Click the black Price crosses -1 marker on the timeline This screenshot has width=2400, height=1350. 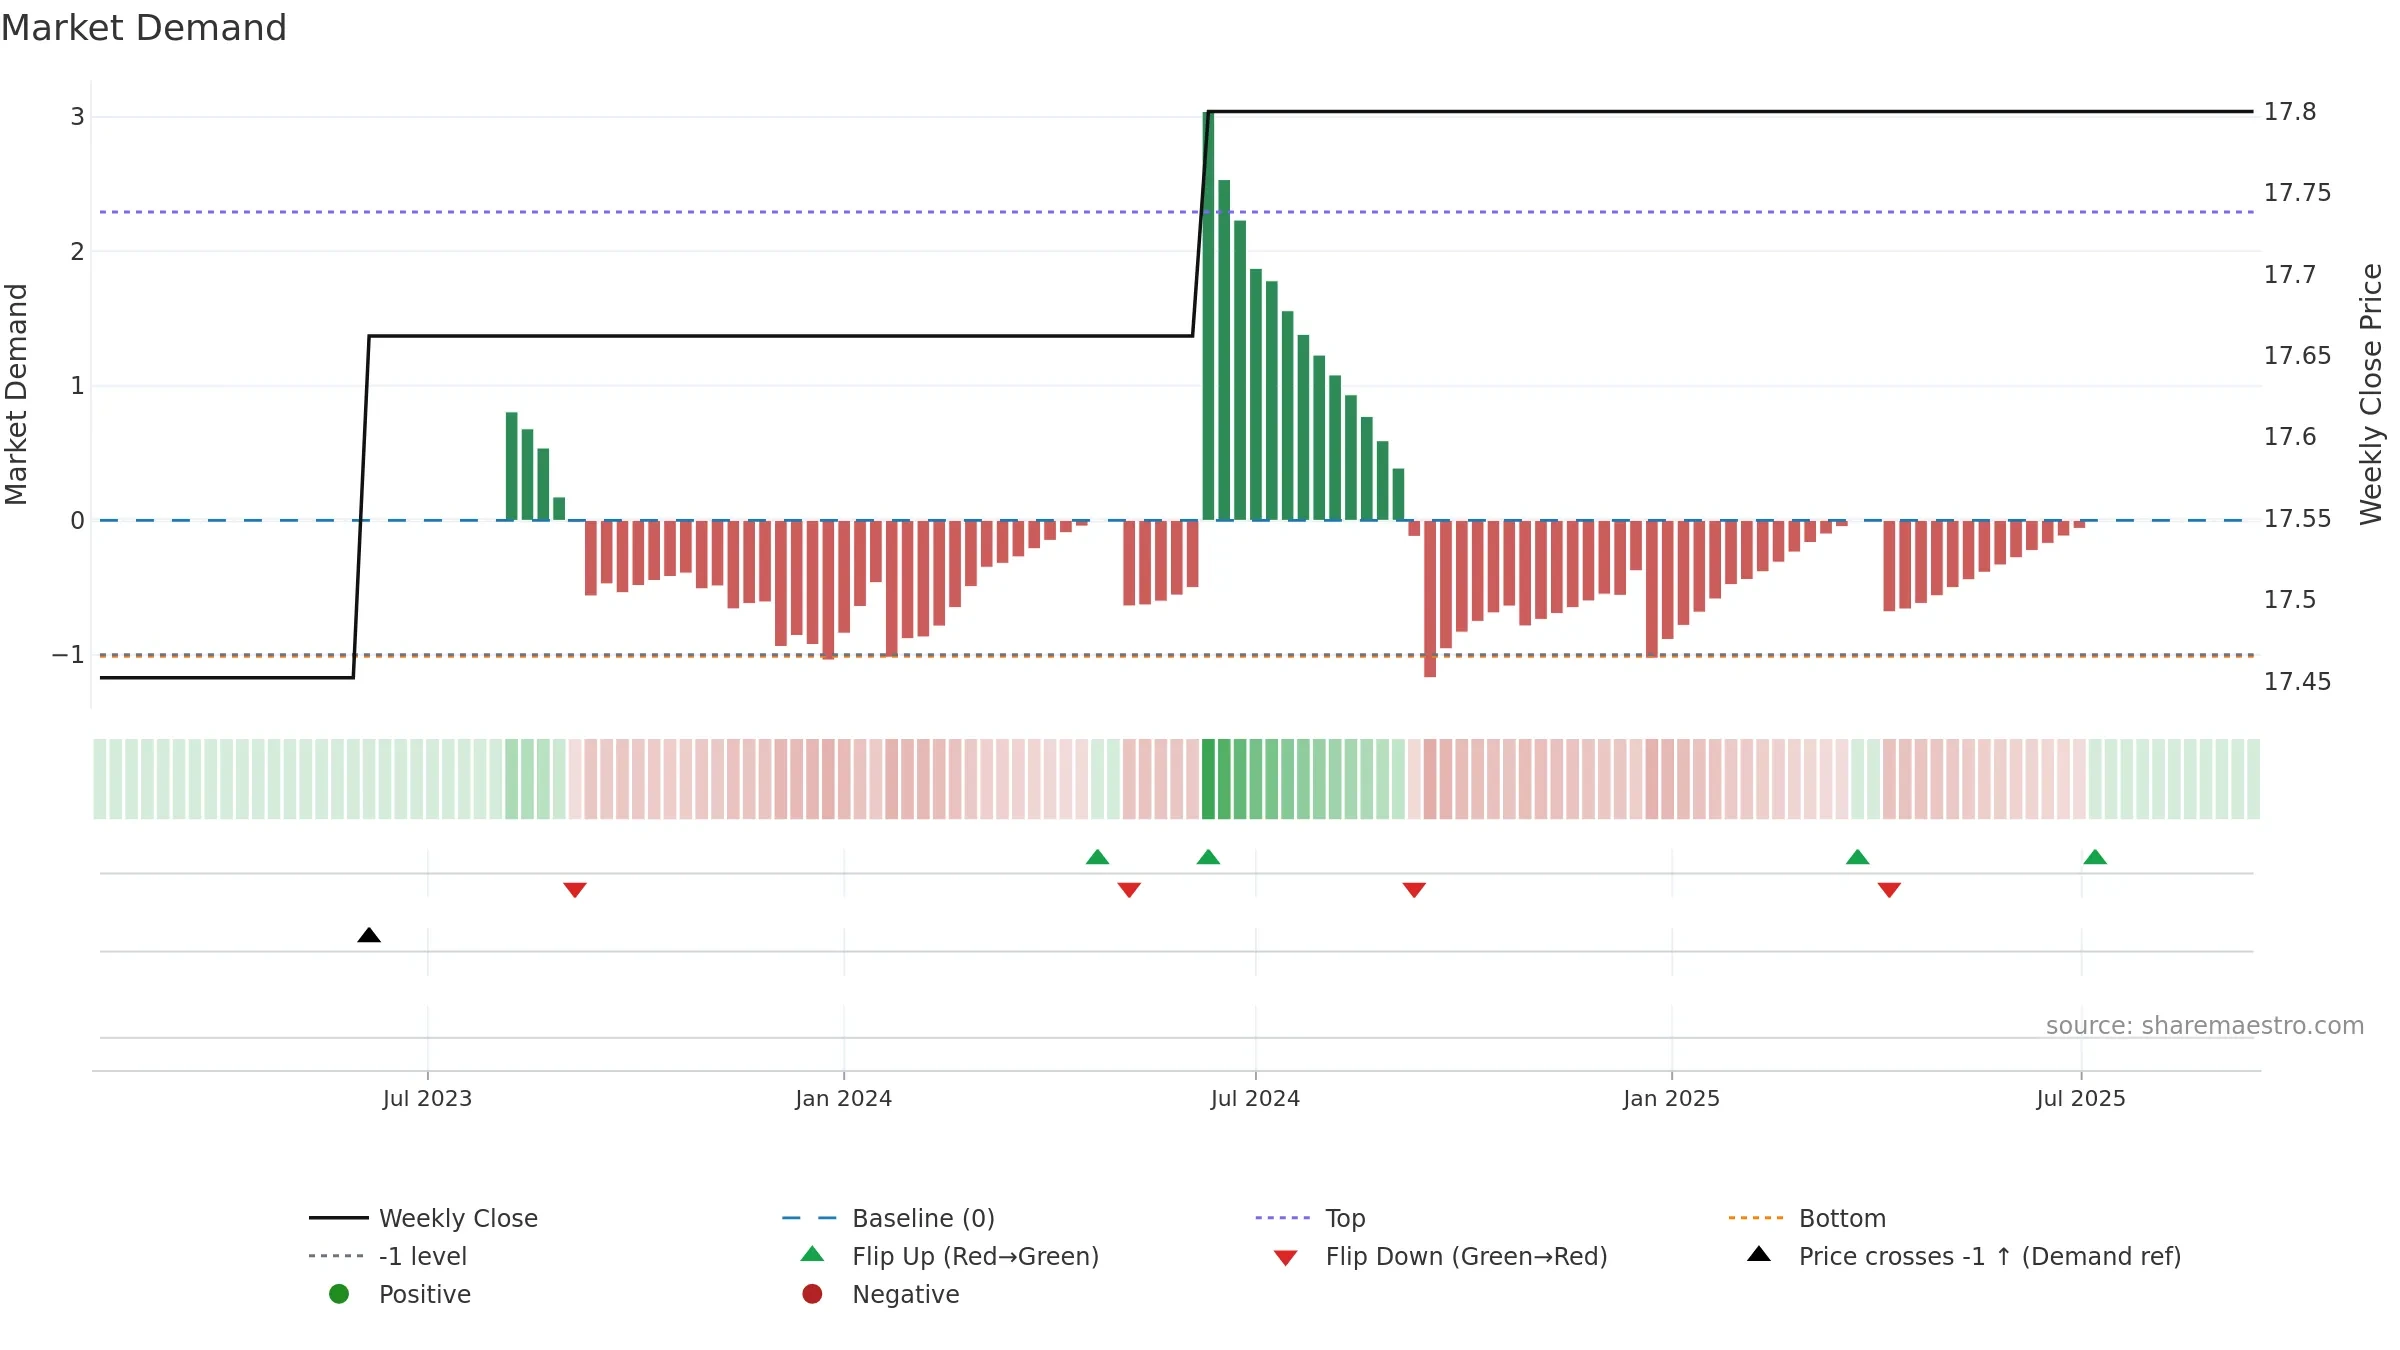(369, 935)
